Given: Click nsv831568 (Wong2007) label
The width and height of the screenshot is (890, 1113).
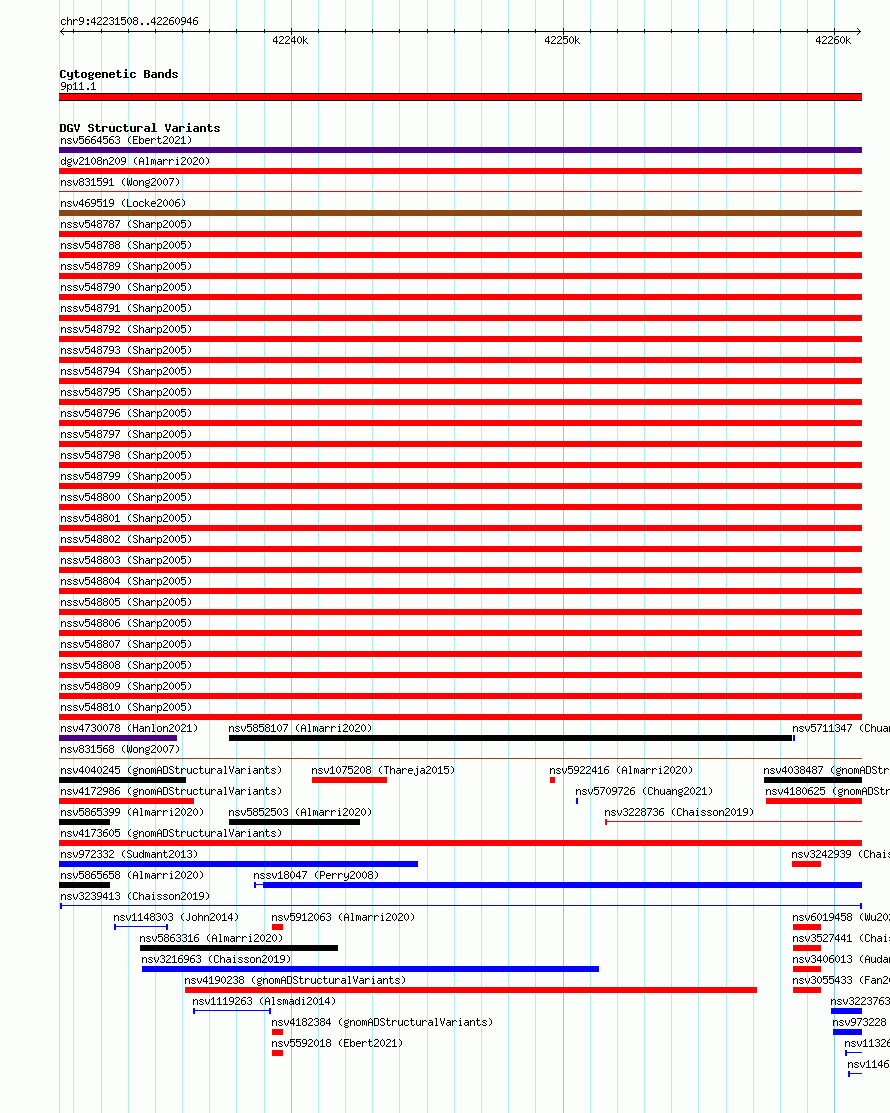Looking at the screenshot, I should (x=120, y=750).
